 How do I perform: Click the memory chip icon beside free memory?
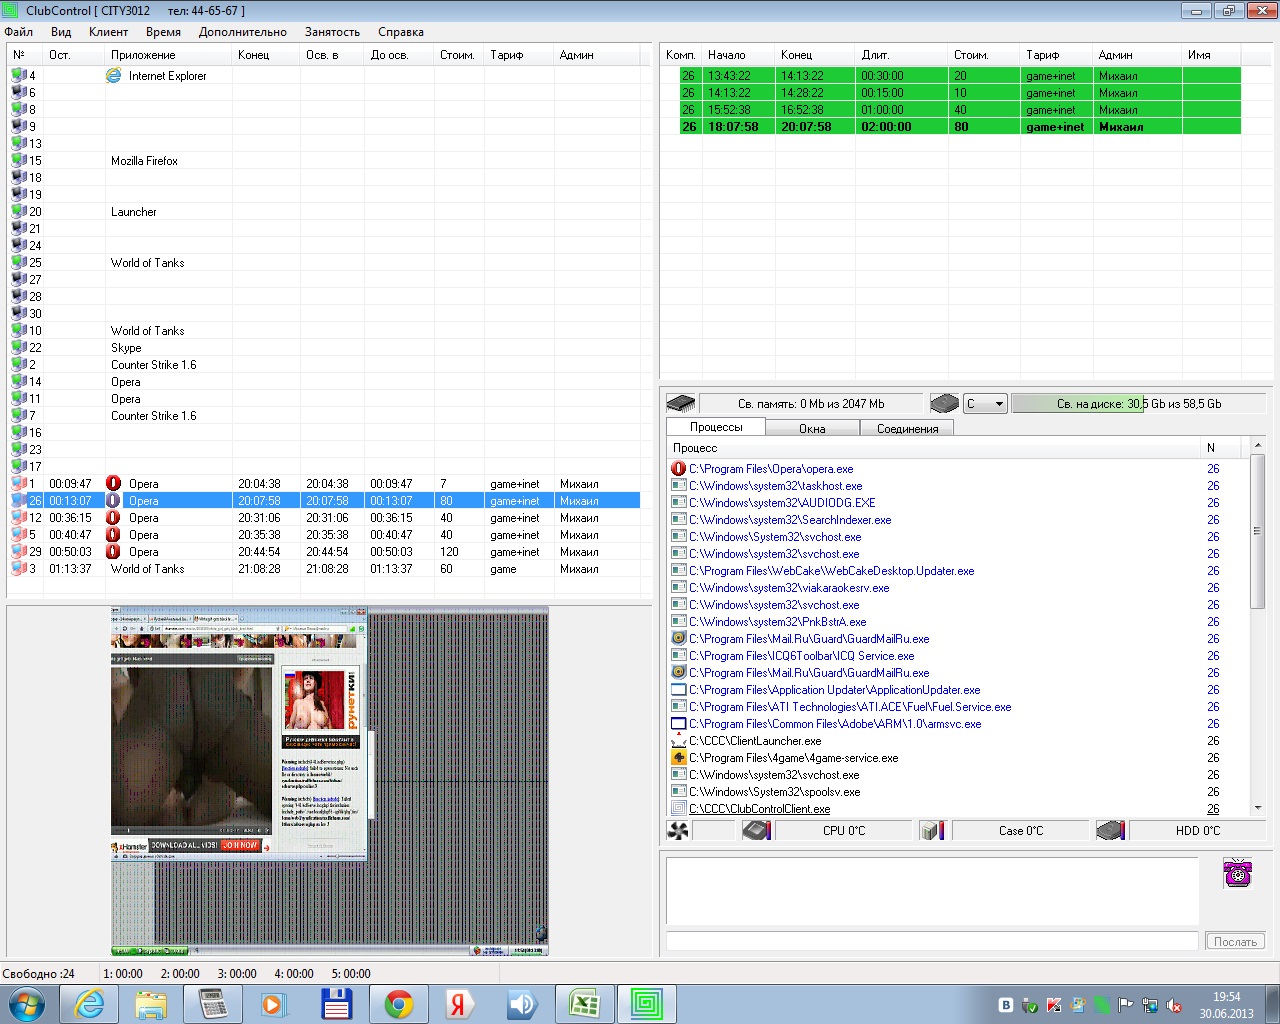pos(681,404)
